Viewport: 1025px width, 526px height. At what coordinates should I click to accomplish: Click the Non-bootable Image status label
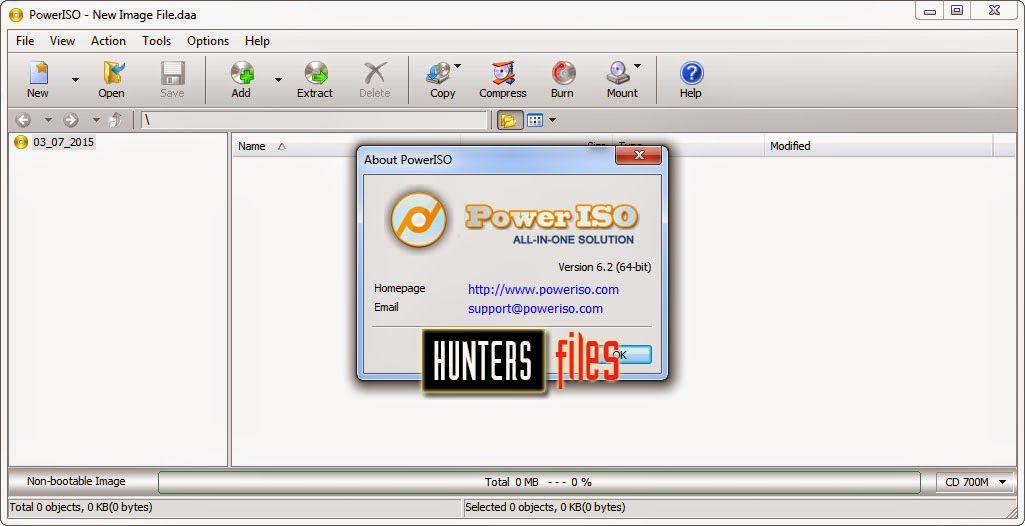click(76, 482)
